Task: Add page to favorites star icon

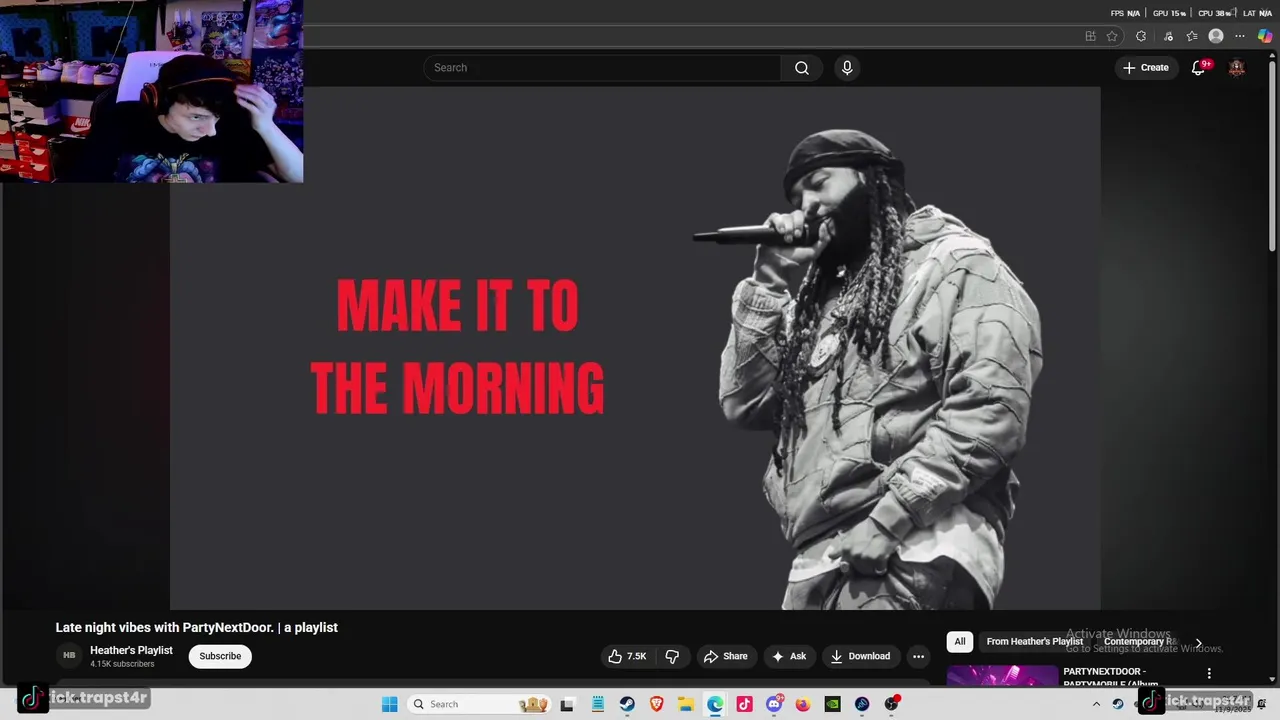Action: (1111, 36)
